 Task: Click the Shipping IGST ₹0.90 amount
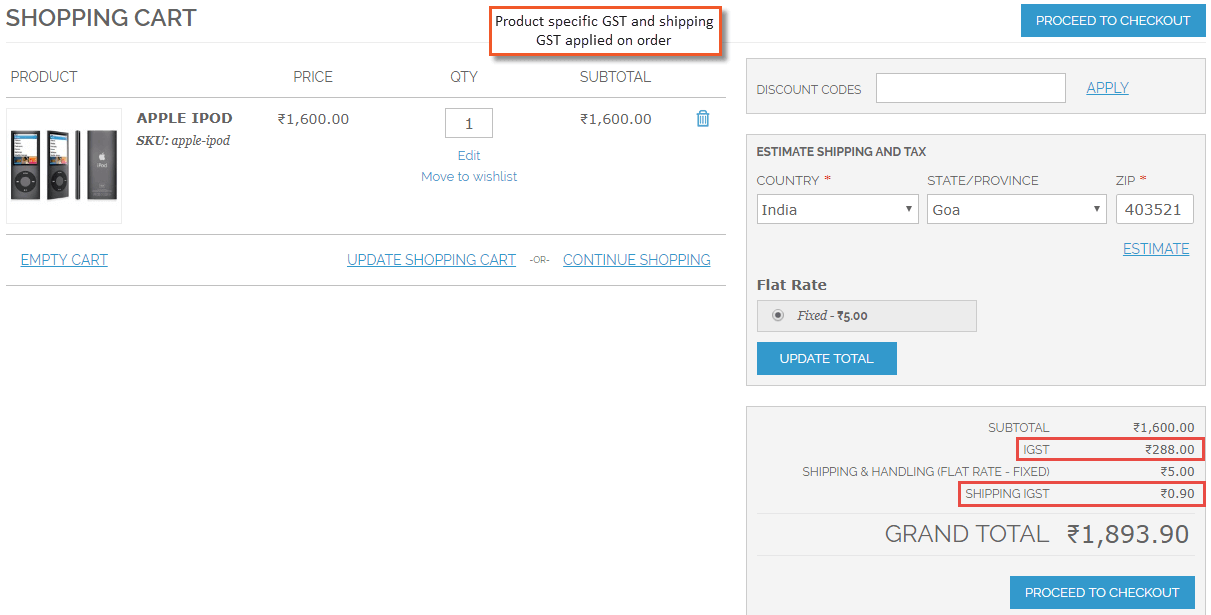point(1177,493)
